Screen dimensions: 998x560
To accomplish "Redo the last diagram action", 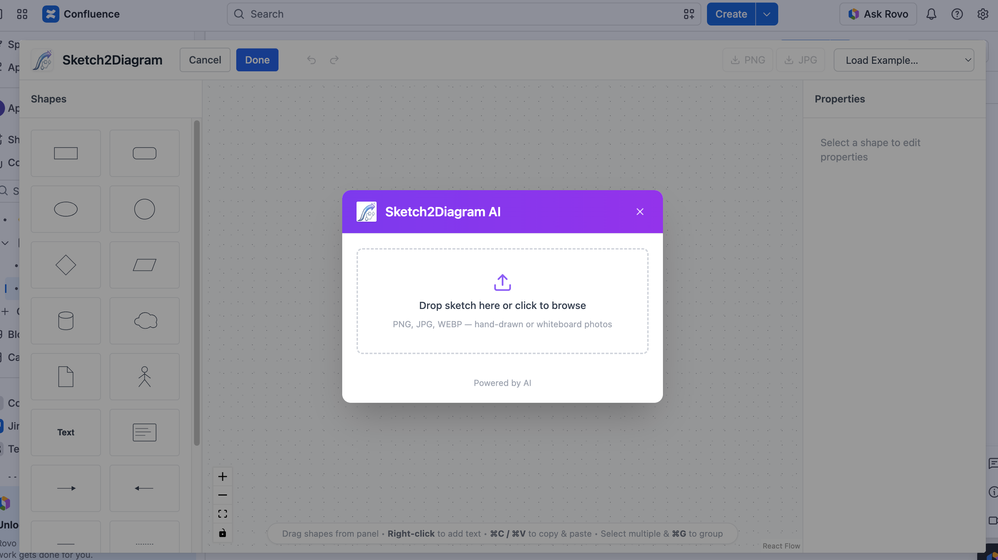I will (x=334, y=60).
